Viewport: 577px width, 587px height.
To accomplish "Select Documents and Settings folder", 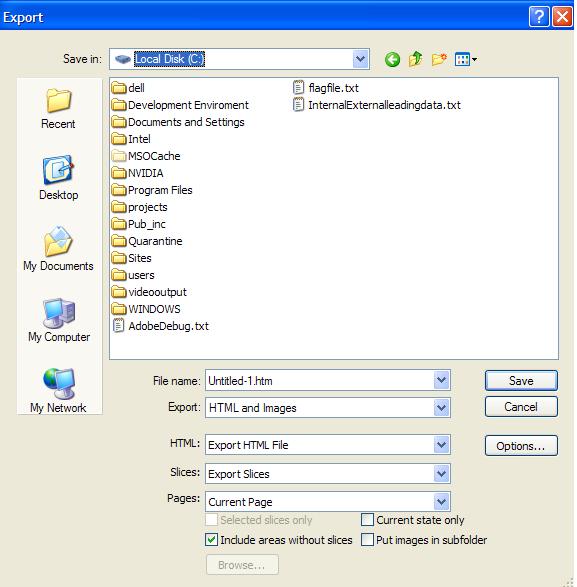I will coord(178,122).
